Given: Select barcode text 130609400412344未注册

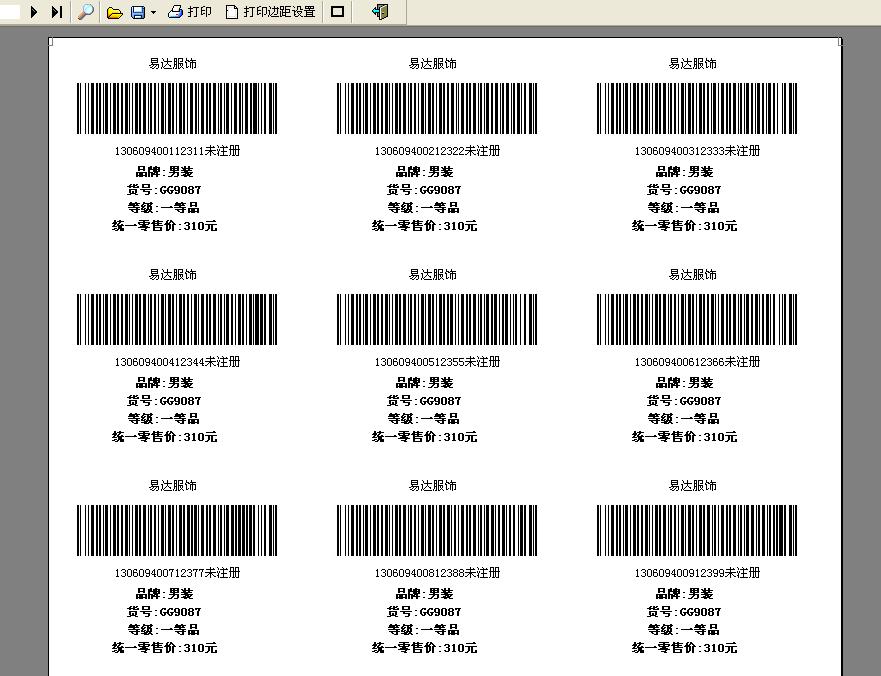Looking at the screenshot, I should point(178,362).
